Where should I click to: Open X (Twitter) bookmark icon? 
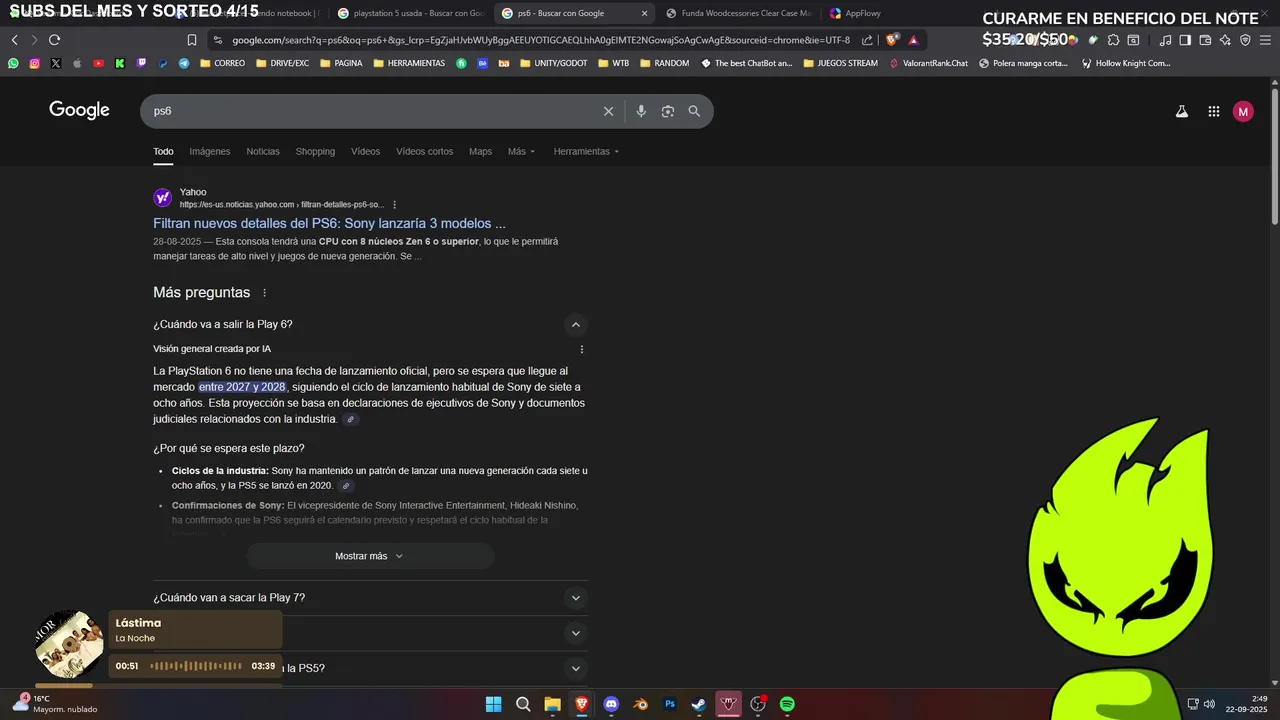pos(55,63)
